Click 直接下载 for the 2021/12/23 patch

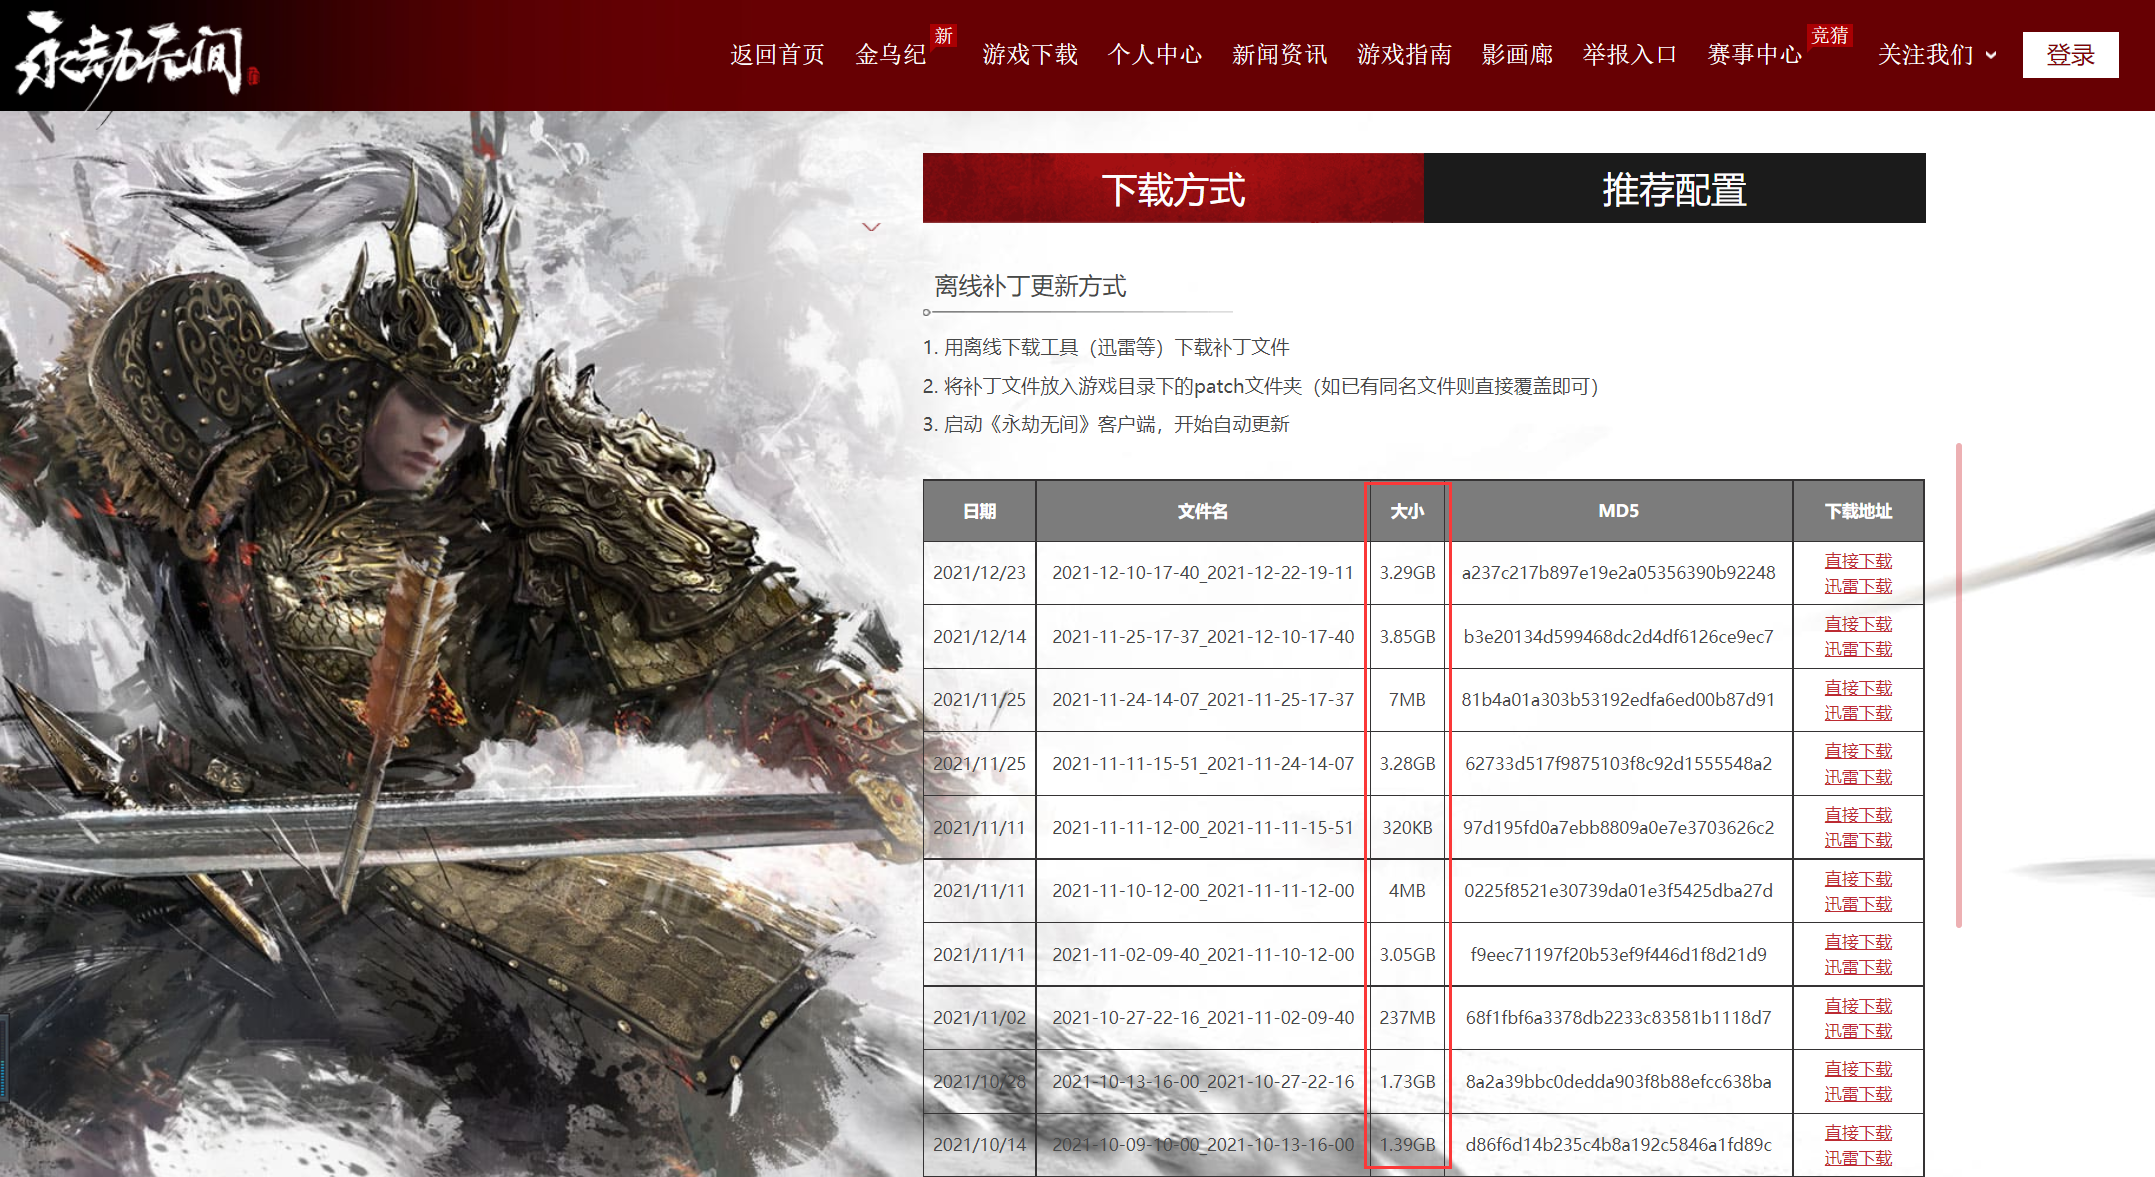tap(1858, 561)
